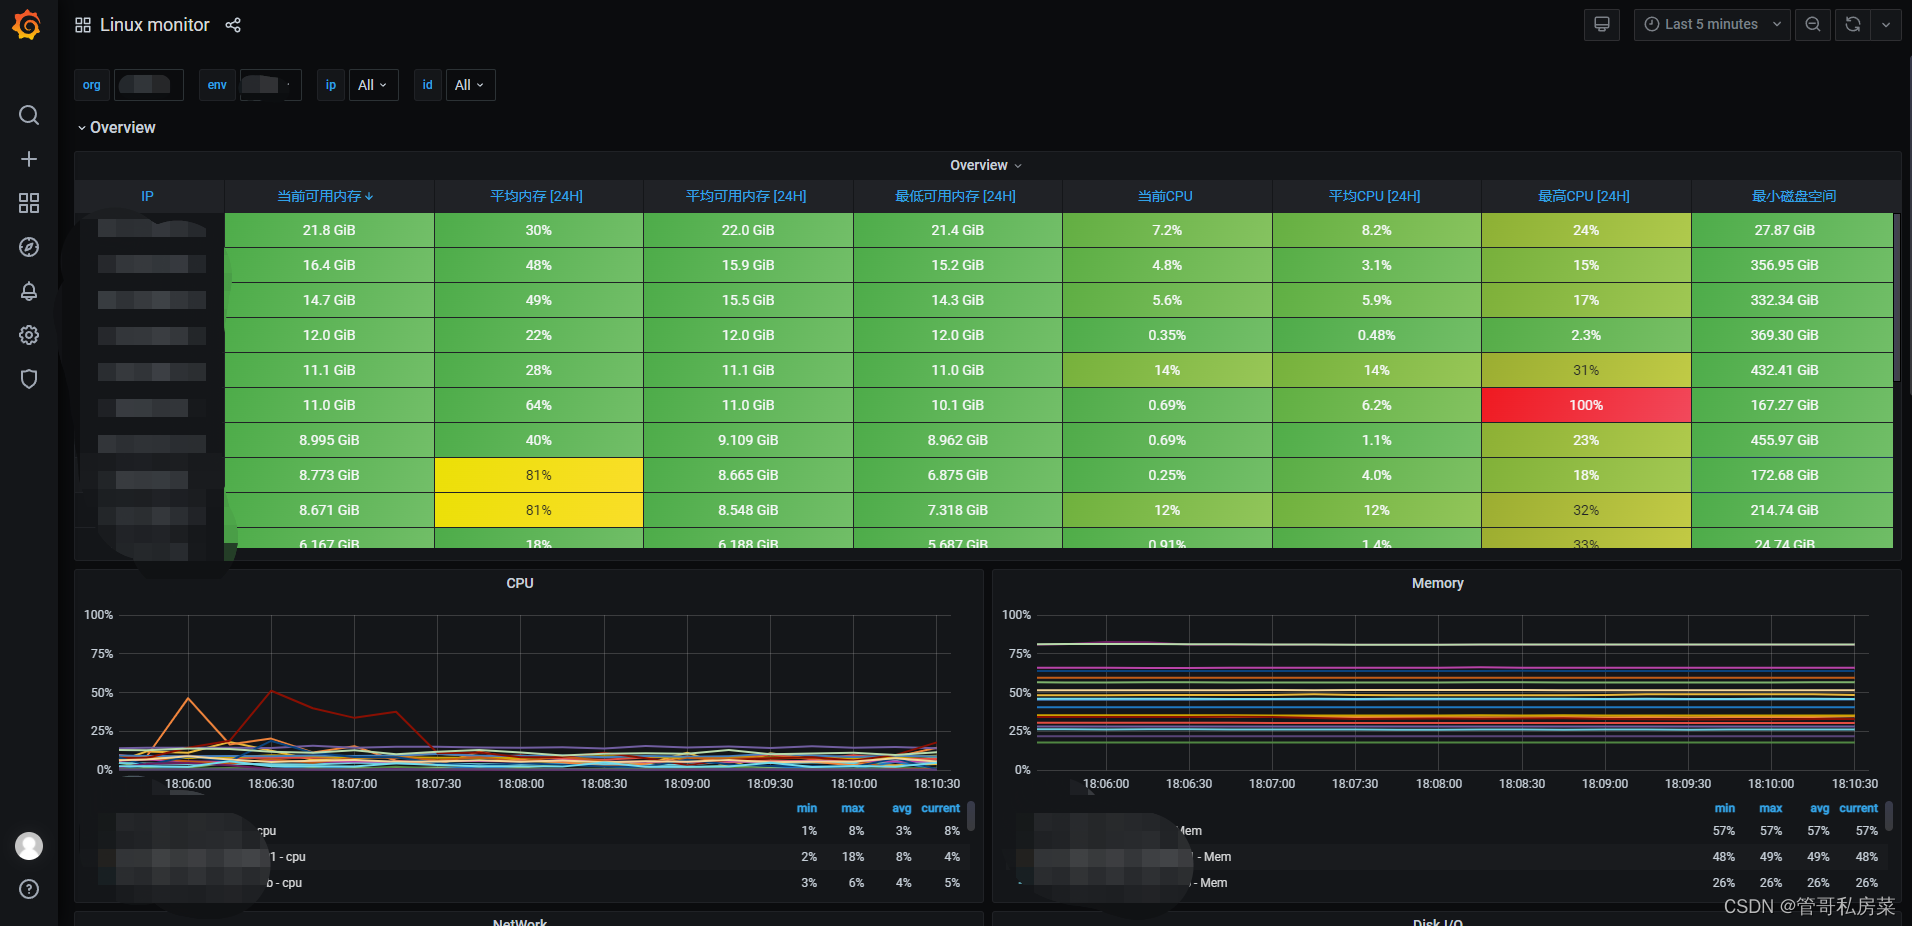Image resolution: width=1912 pixels, height=926 pixels.
Task: Refresh the dashboard data
Action: click(1852, 25)
